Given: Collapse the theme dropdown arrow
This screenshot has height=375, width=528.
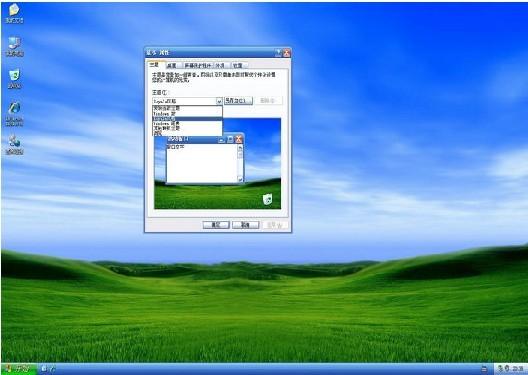Looking at the screenshot, I should coord(219,101).
